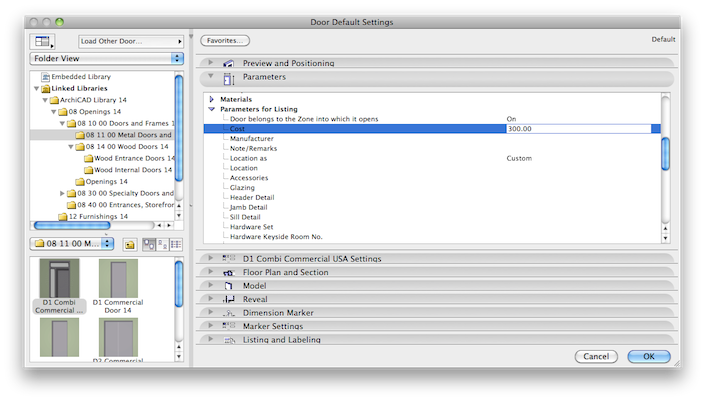Open the Folder View dropdown

107,58
